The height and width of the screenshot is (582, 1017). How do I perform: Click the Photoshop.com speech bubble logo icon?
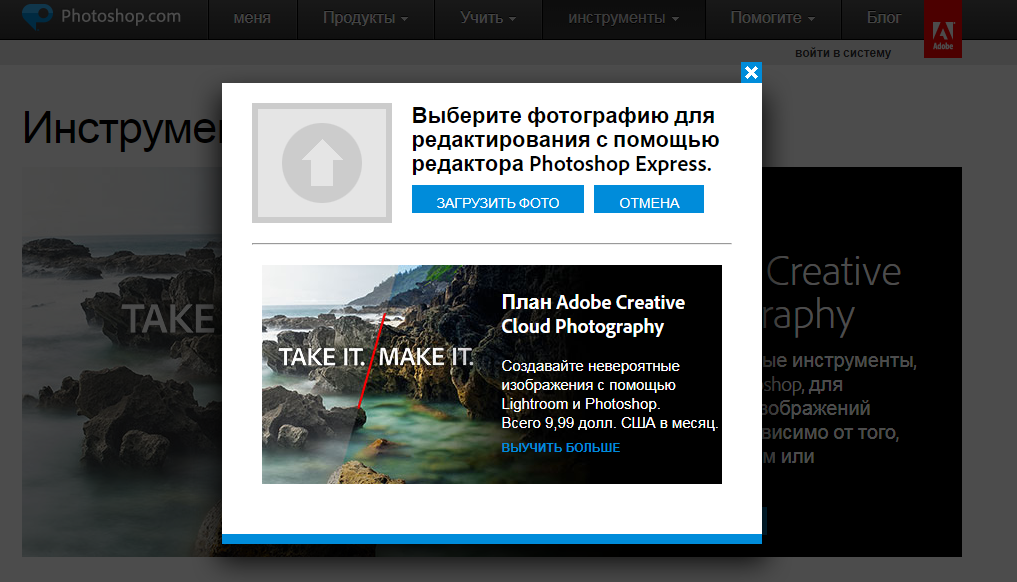coord(37,16)
